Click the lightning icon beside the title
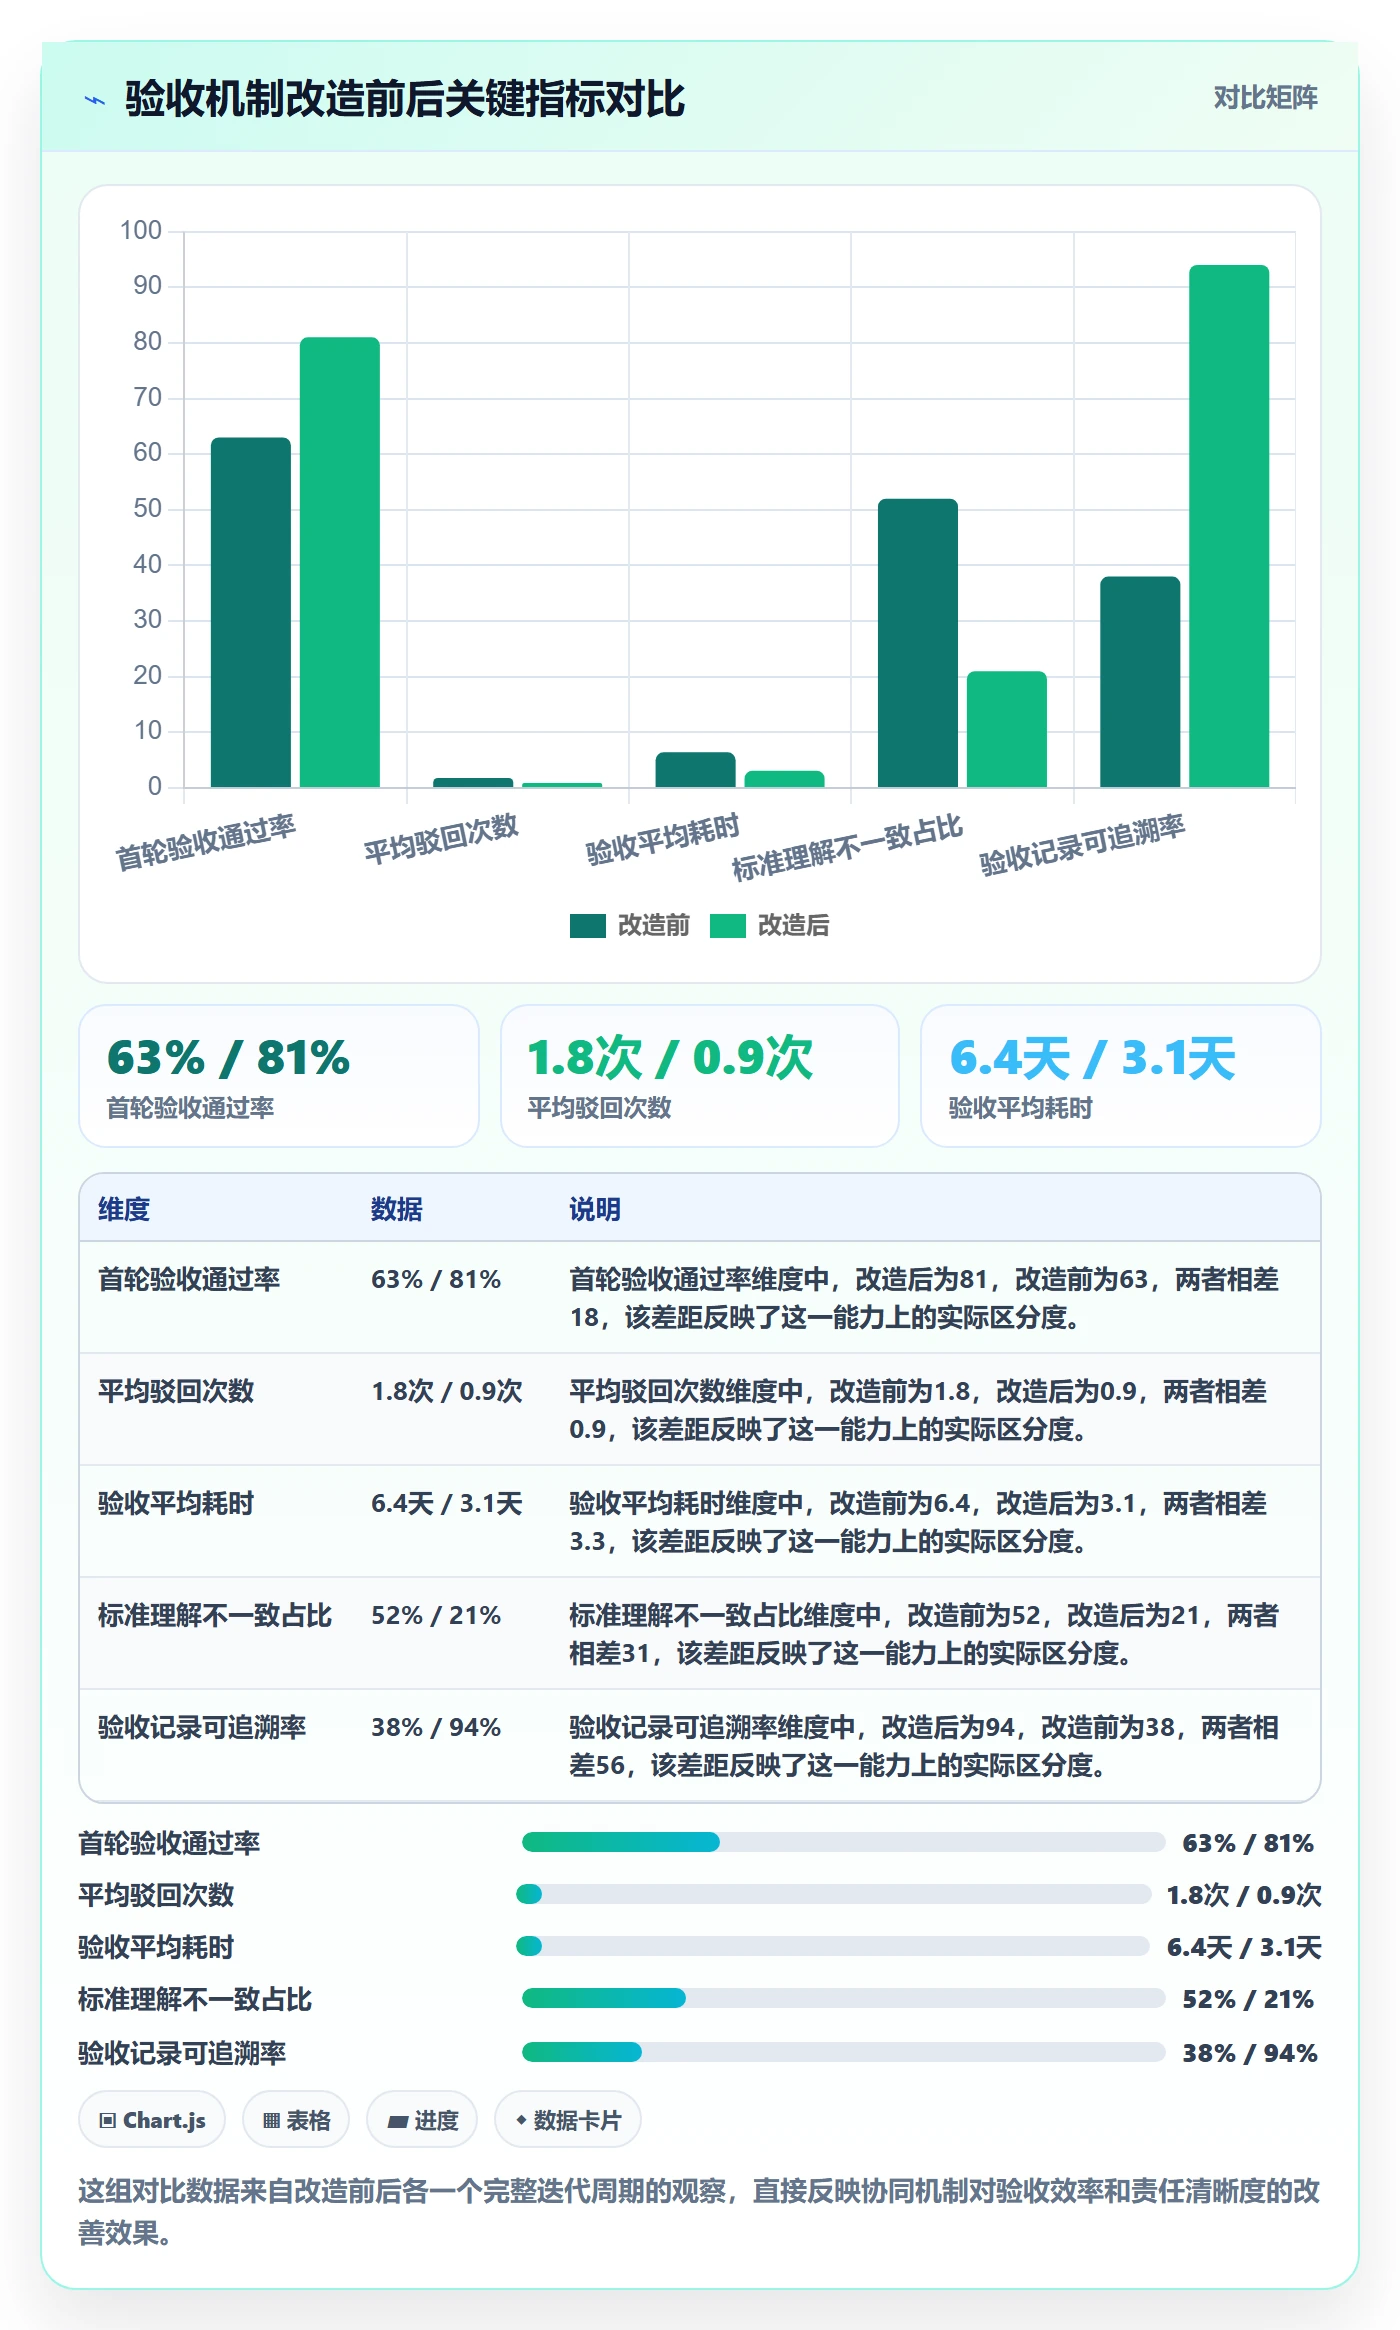Screen dimensions: 1400x2330 (x=95, y=100)
